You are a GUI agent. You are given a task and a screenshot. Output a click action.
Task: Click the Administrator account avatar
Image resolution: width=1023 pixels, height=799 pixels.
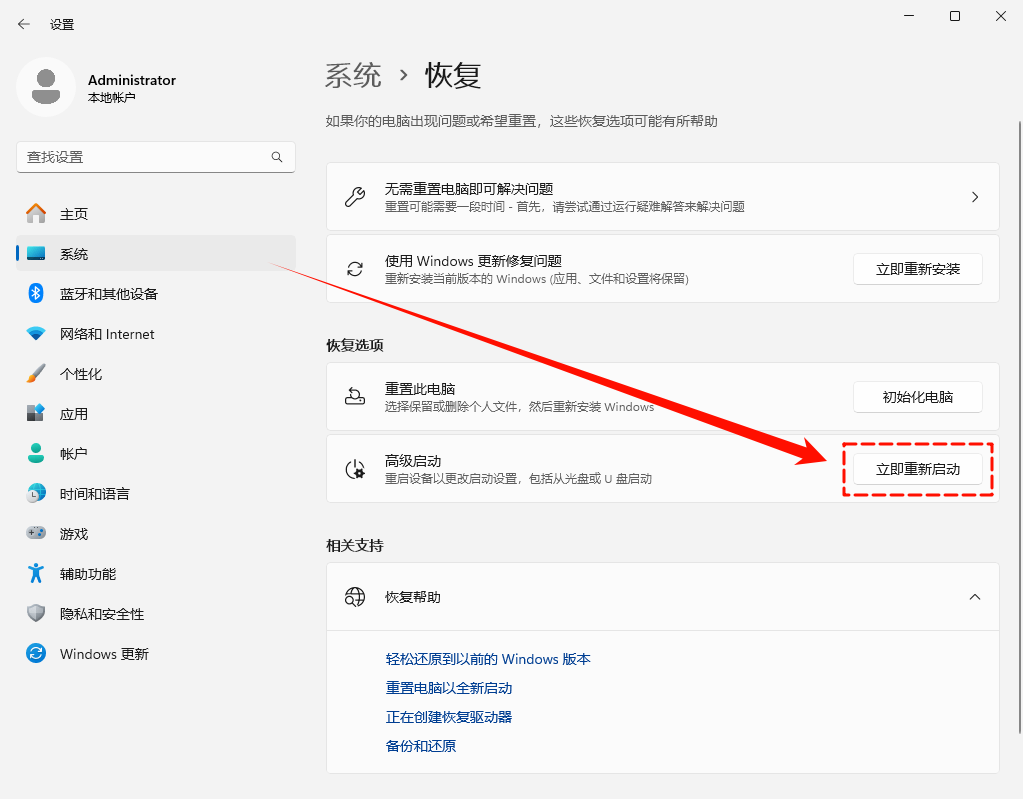point(46,87)
